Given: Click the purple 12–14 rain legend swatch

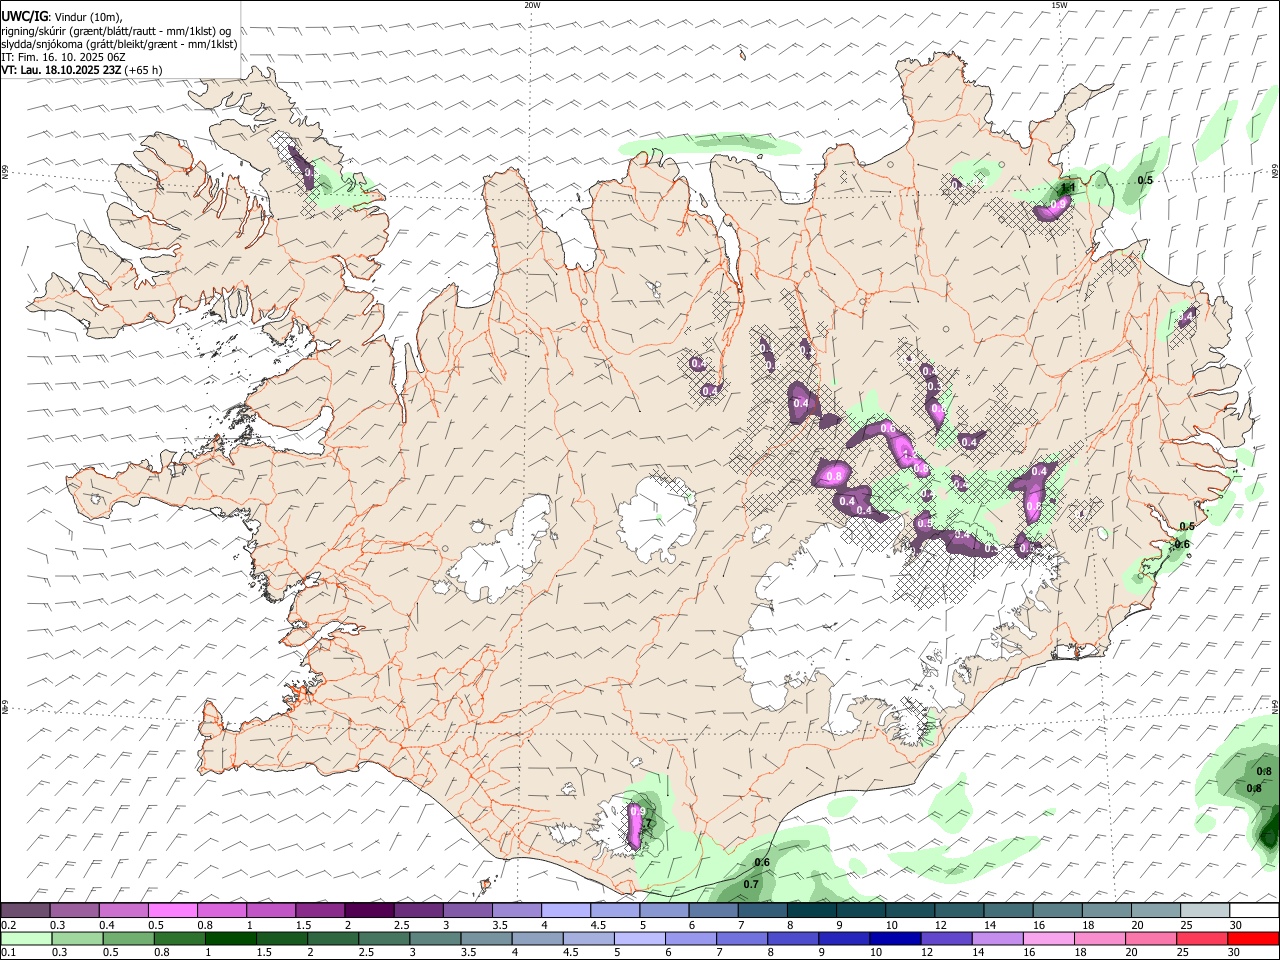Looking at the screenshot, I should [947, 938].
